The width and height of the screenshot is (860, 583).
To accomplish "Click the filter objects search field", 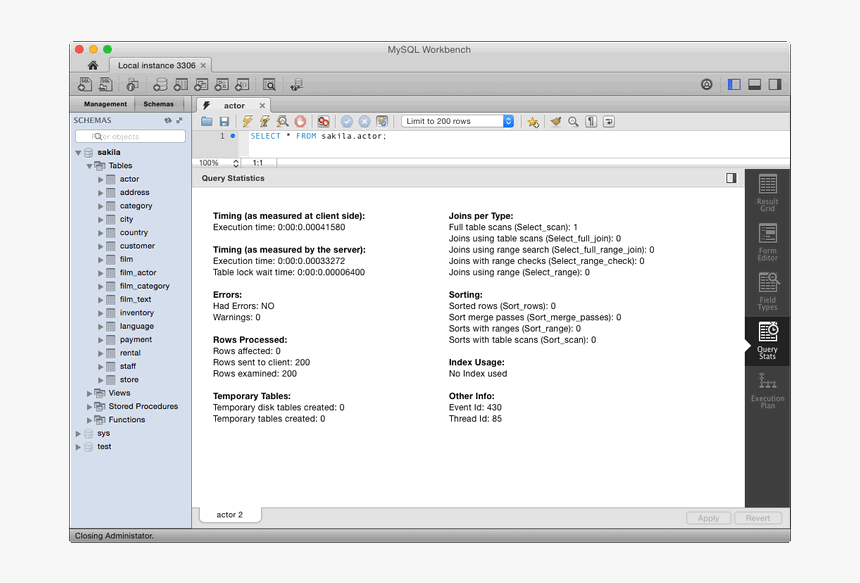I will point(131,136).
